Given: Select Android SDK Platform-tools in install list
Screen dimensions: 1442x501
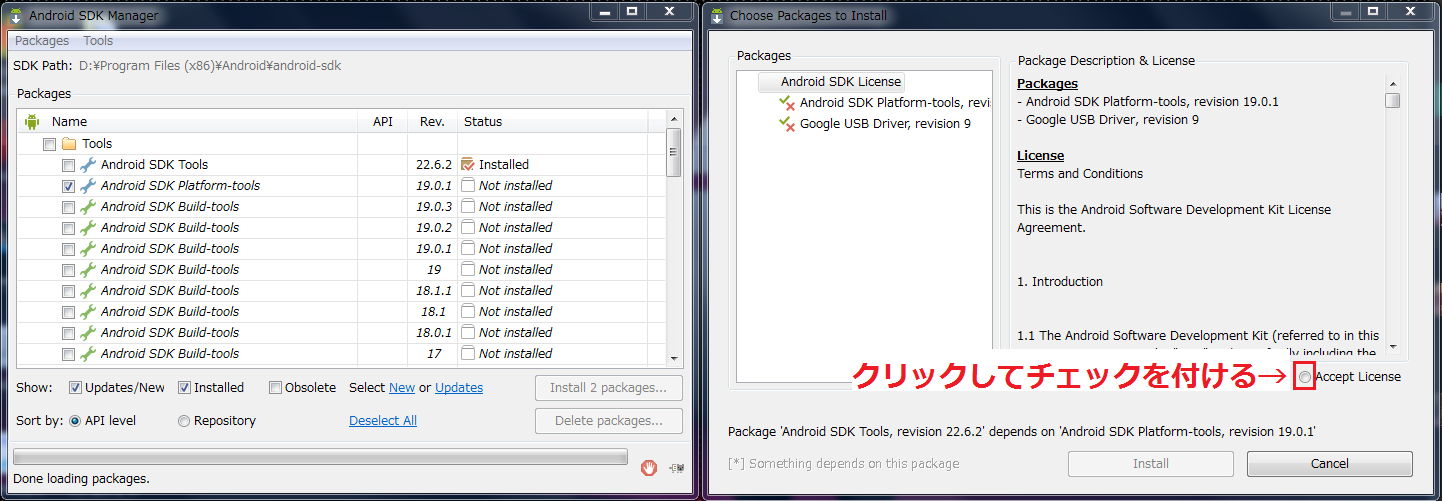Looking at the screenshot, I should coord(895,103).
